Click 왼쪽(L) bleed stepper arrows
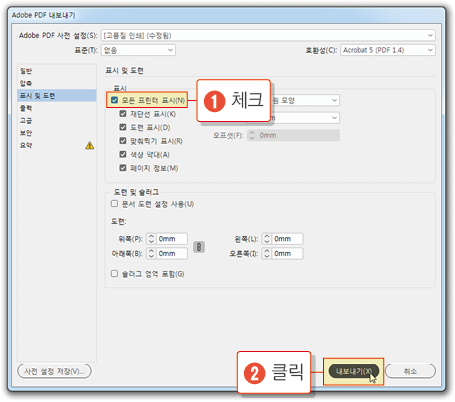The width and height of the screenshot is (455, 402). click(x=267, y=239)
